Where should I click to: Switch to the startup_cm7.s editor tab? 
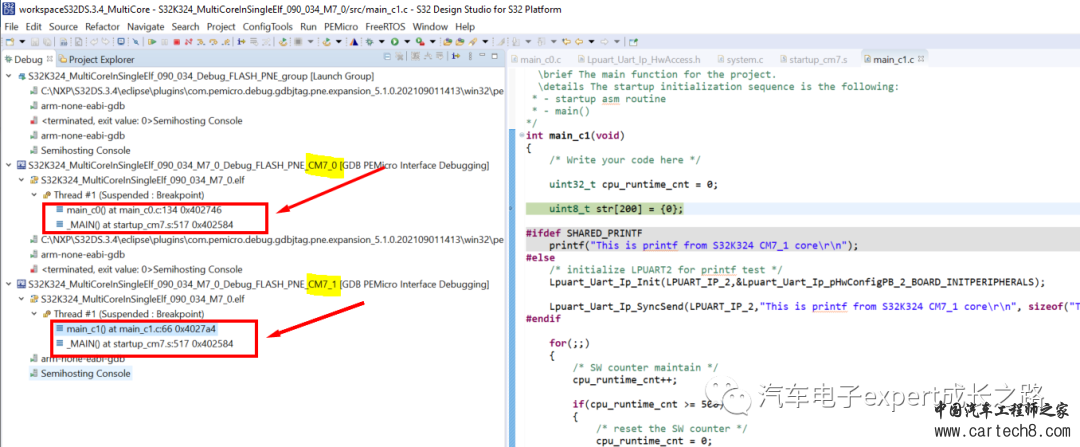point(813,59)
